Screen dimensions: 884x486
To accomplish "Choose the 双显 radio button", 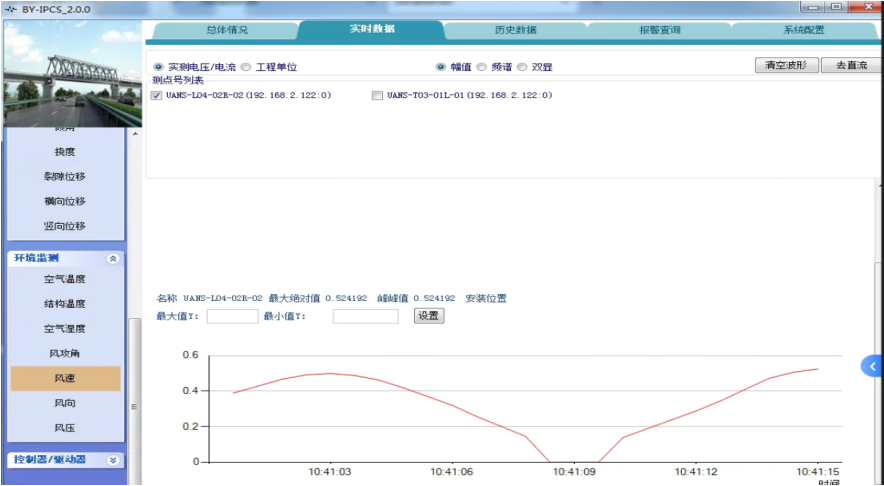I will pos(522,68).
